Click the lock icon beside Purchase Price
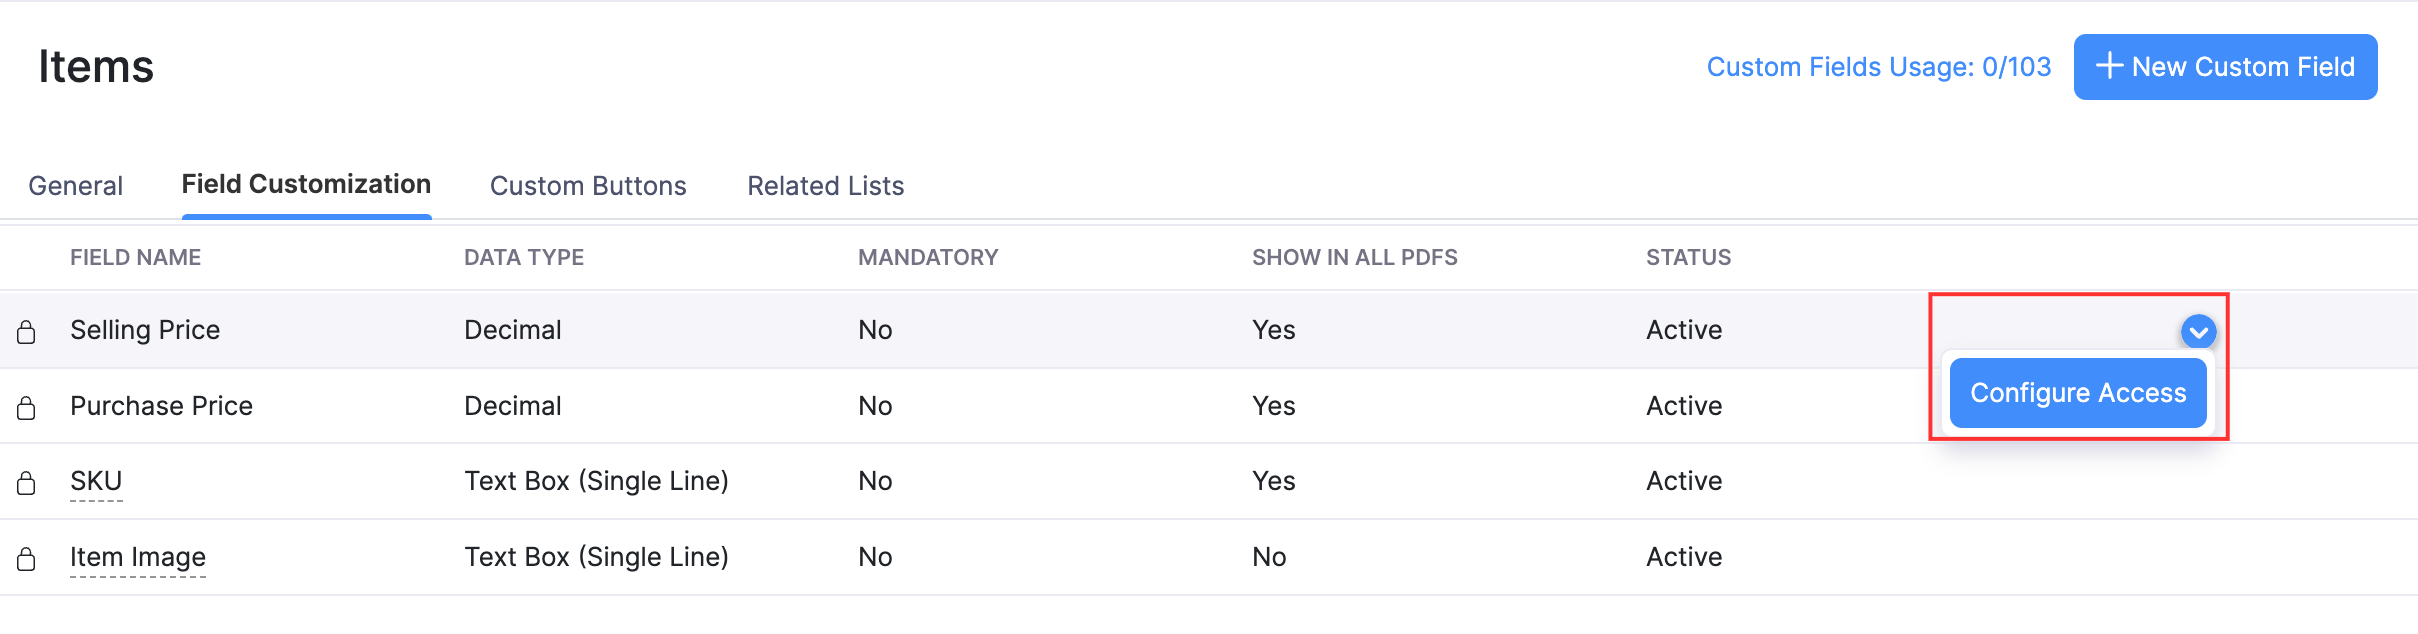This screenshot has width=2418, height=634. (27, 408)
